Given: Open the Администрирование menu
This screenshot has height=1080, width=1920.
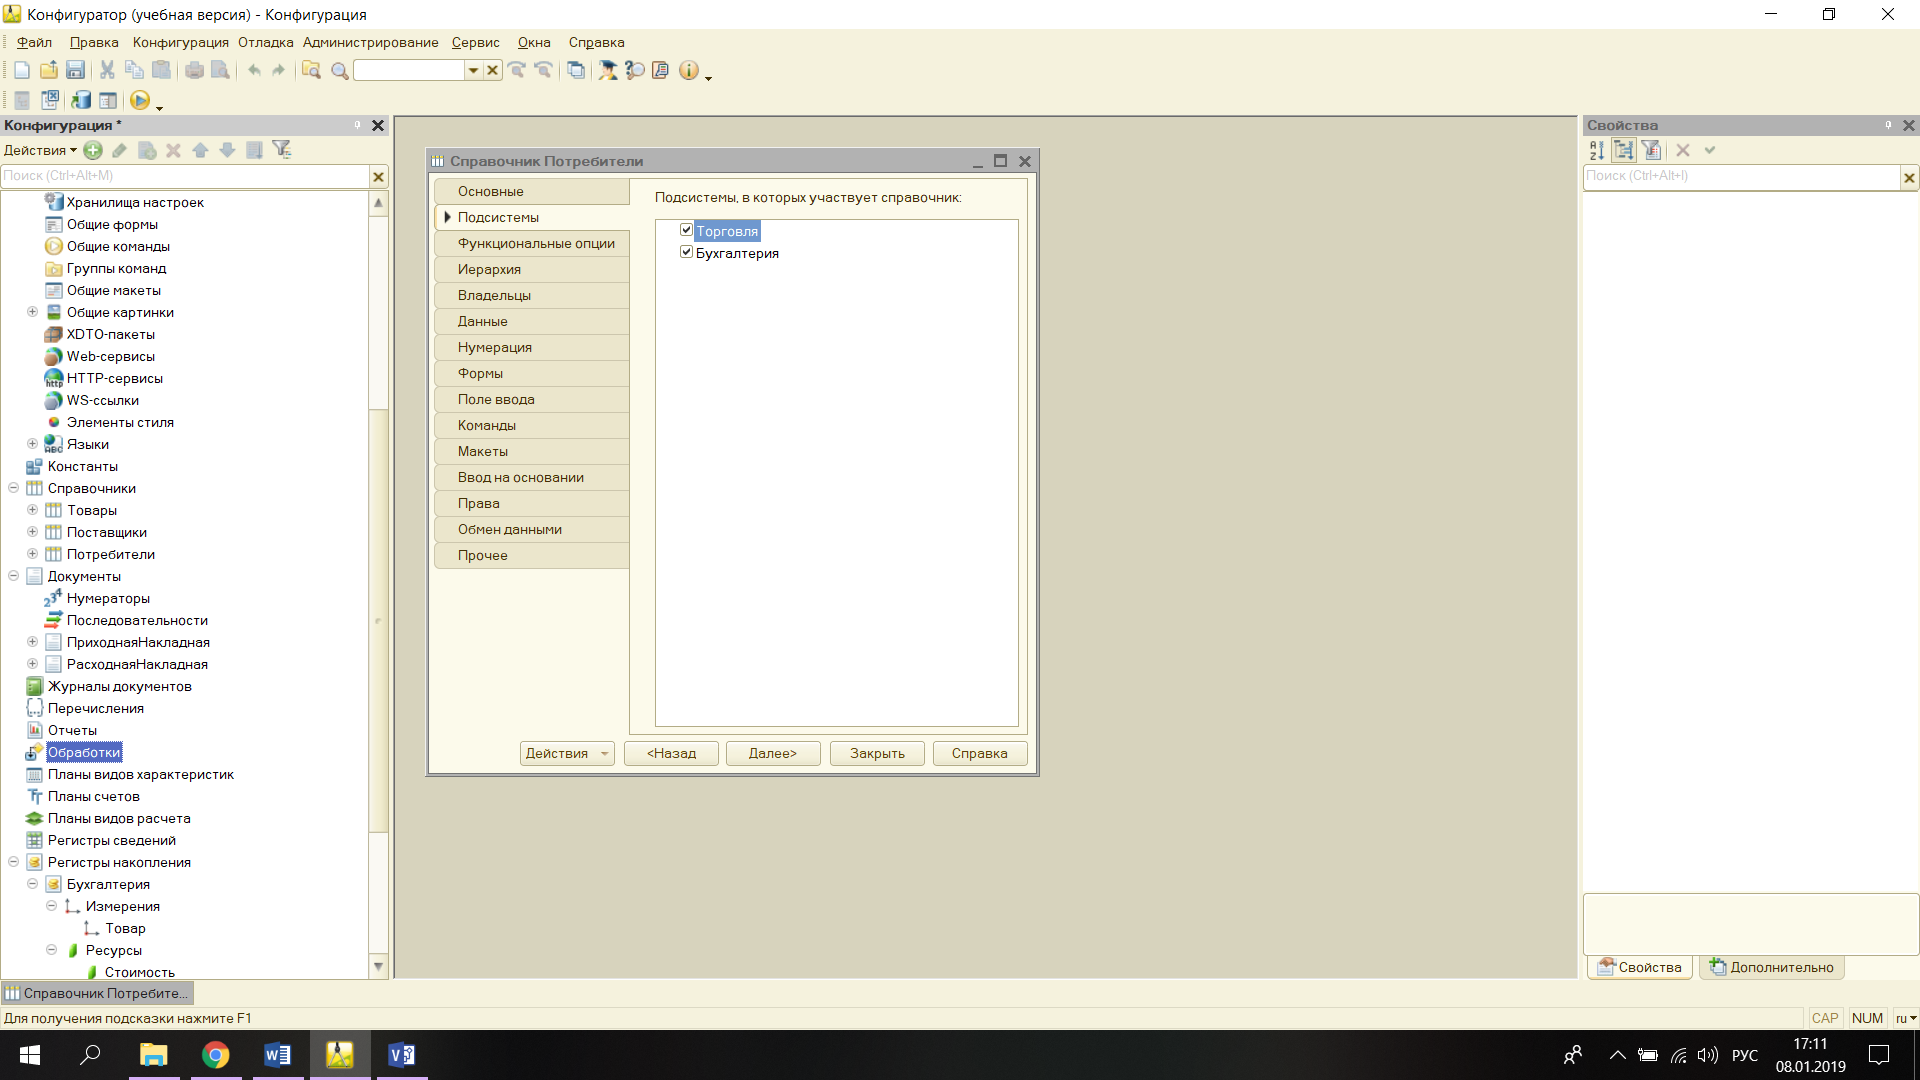Looking at the screenshot, I should tap(370, 42).
